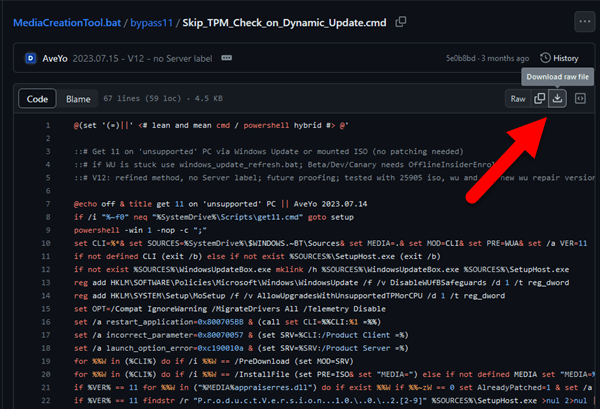Select line number 19

click(46, 361)
